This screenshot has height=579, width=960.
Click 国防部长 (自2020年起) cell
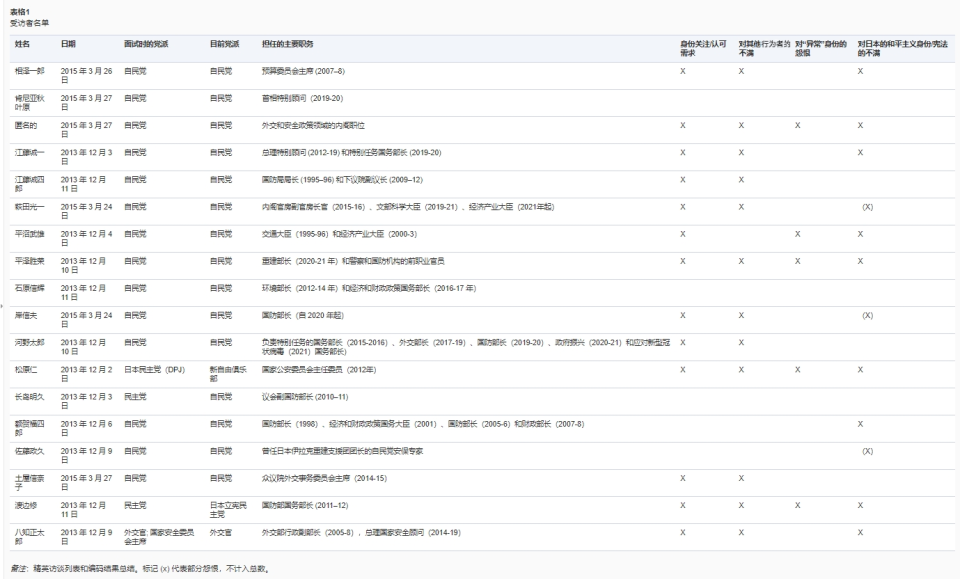[302, 315]
